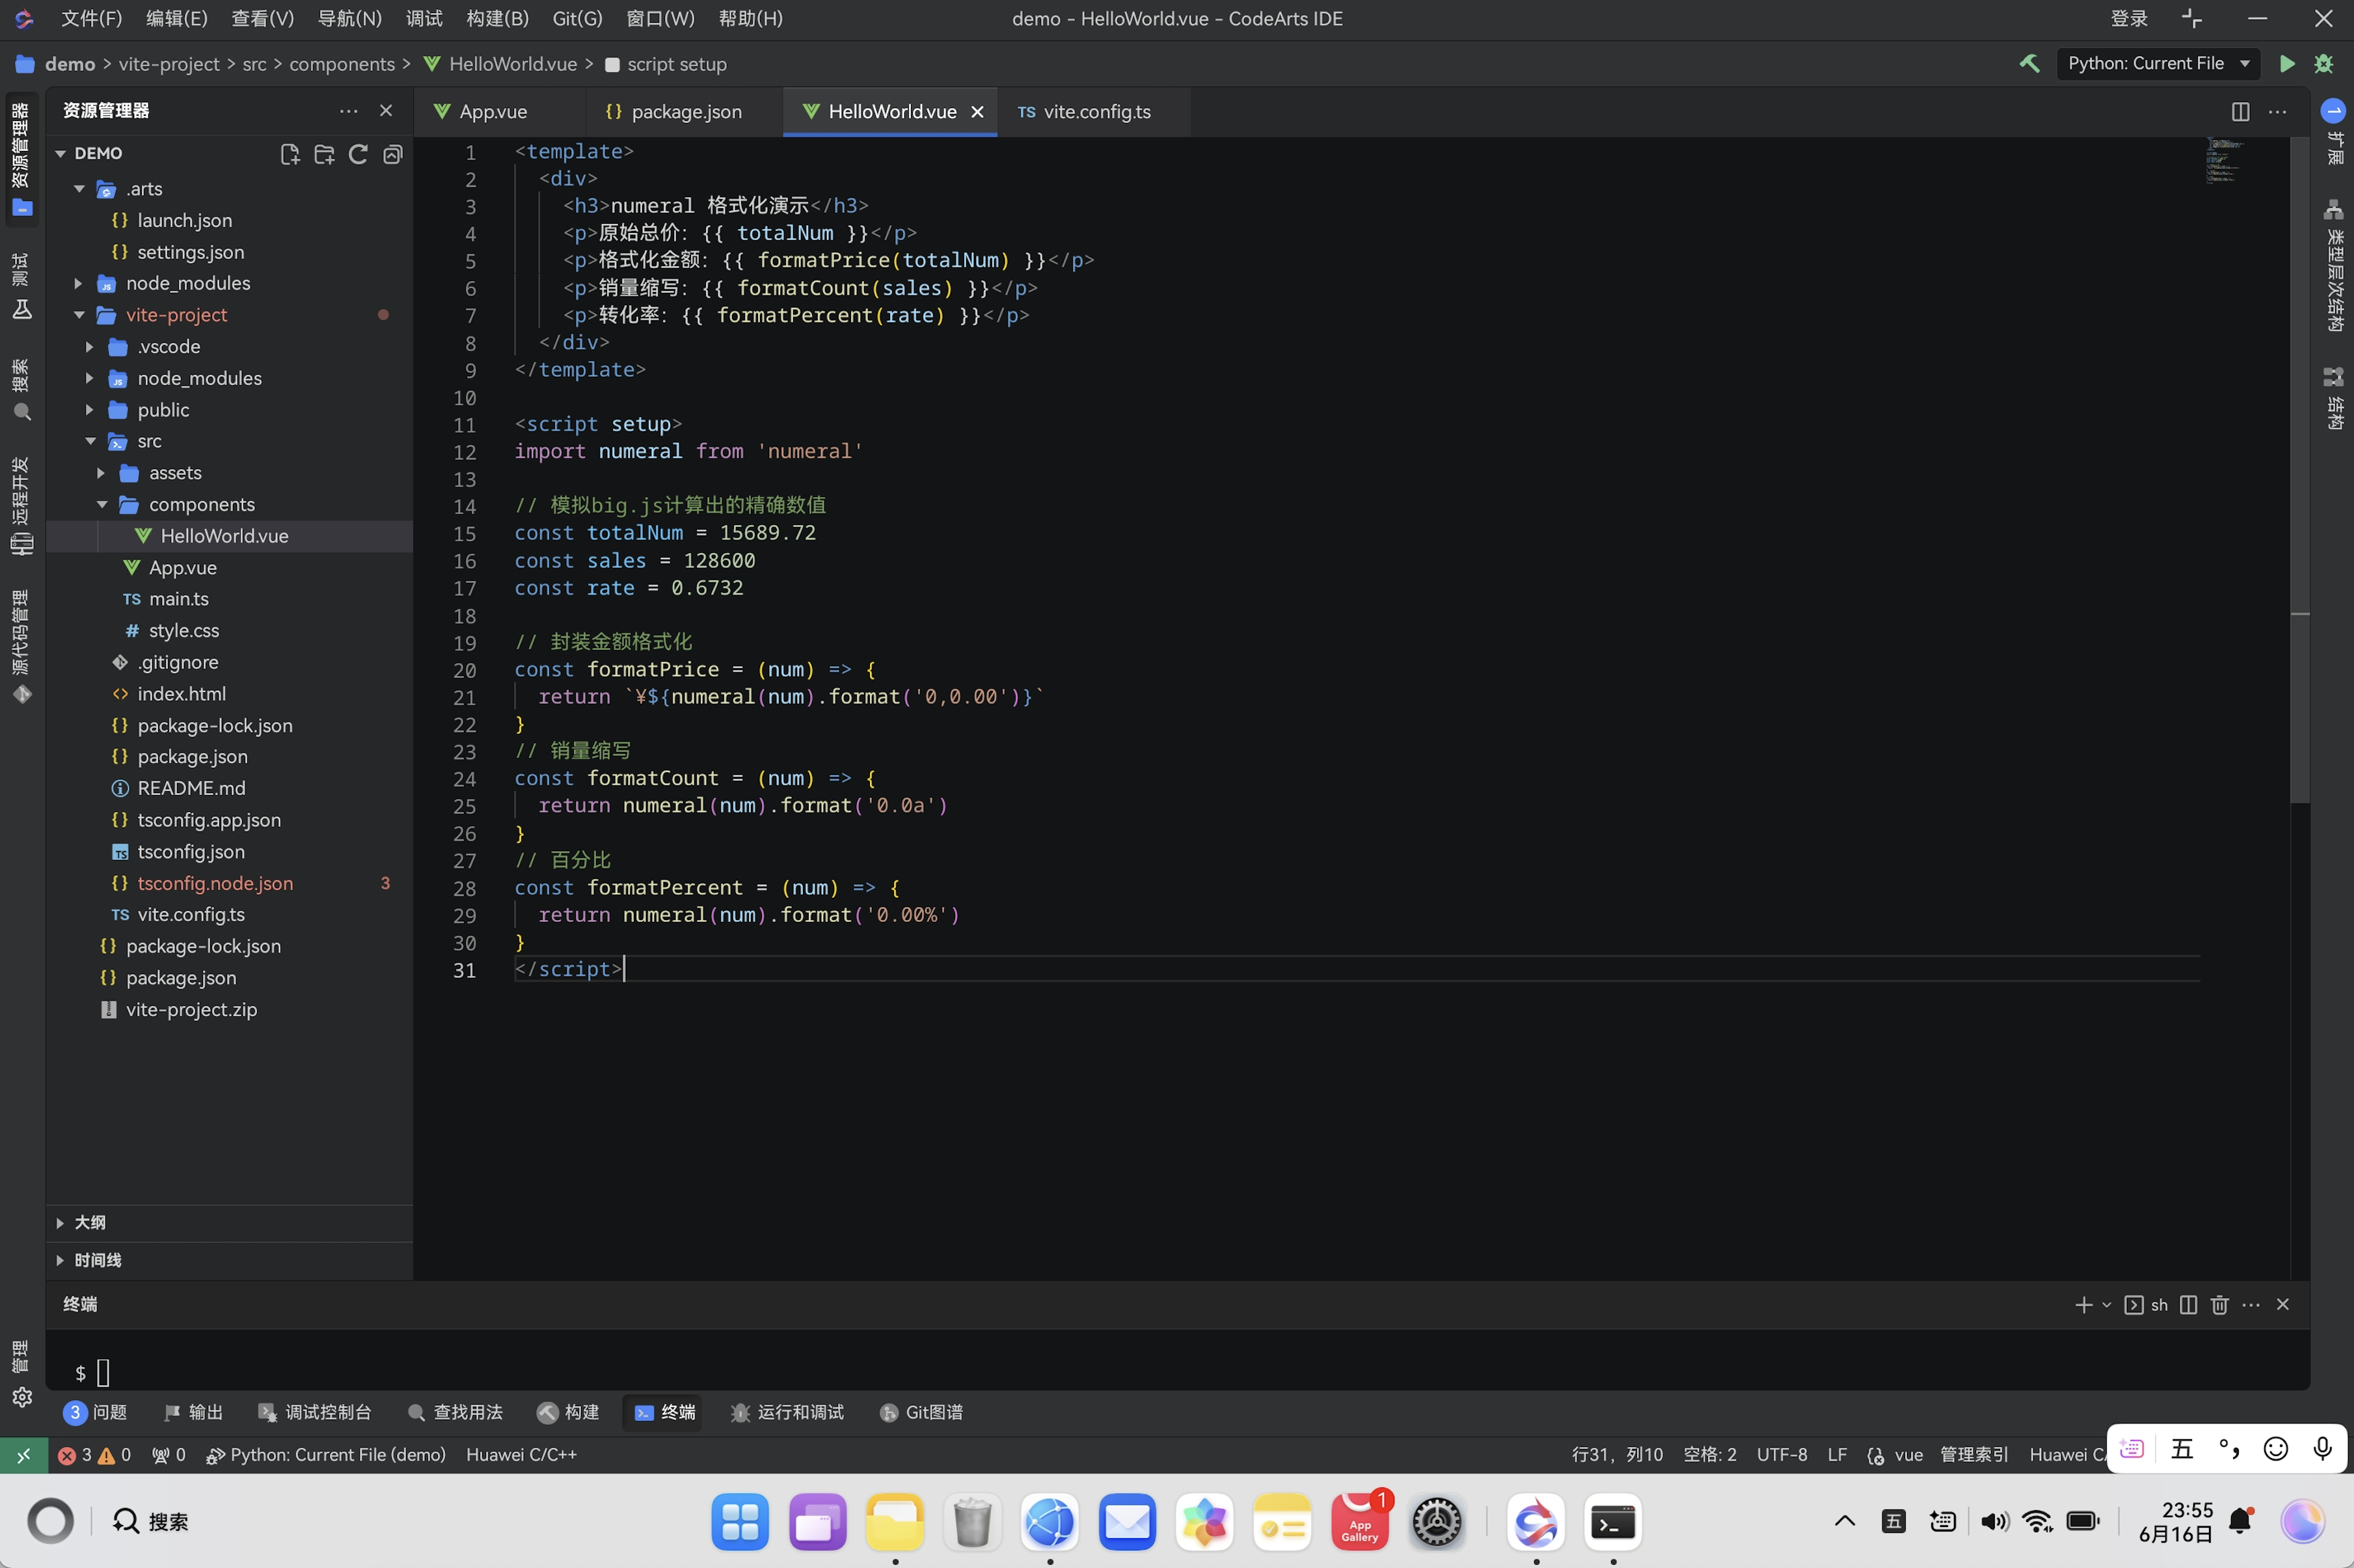This screenshot has width=2354, height=1568.
Task: Split the terminal panel
Action: (2188, 1305)
